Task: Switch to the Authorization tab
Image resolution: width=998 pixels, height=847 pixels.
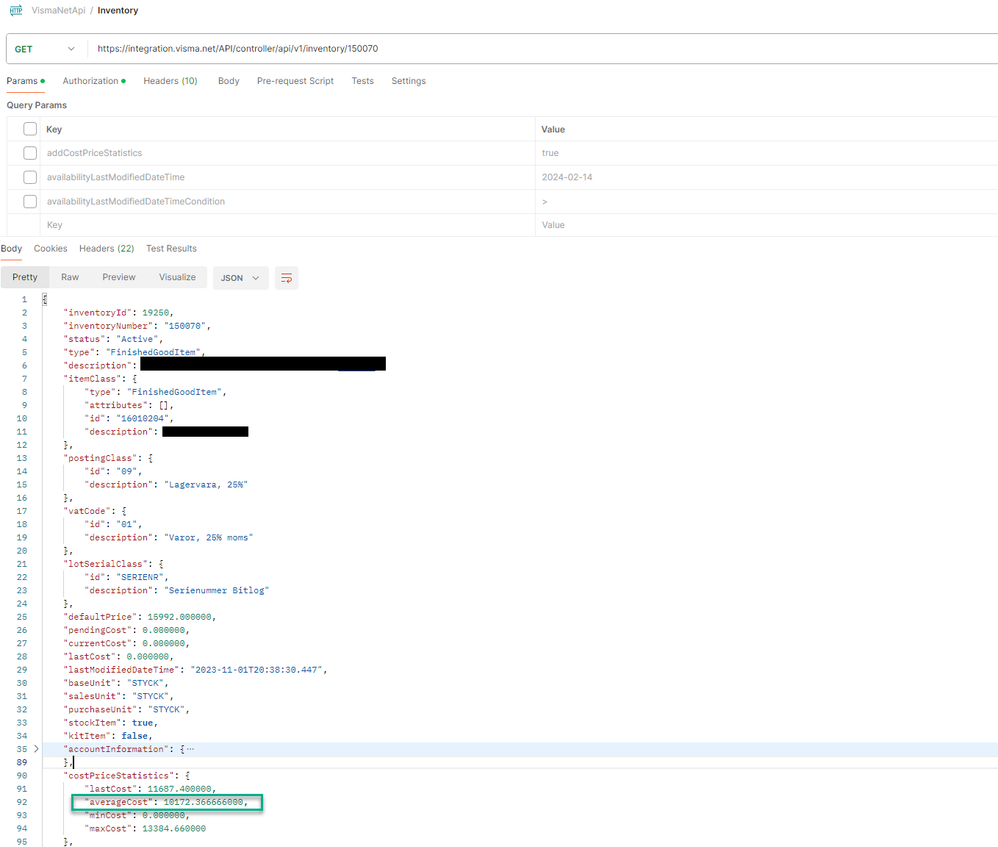Action: (x=94, y=81)
